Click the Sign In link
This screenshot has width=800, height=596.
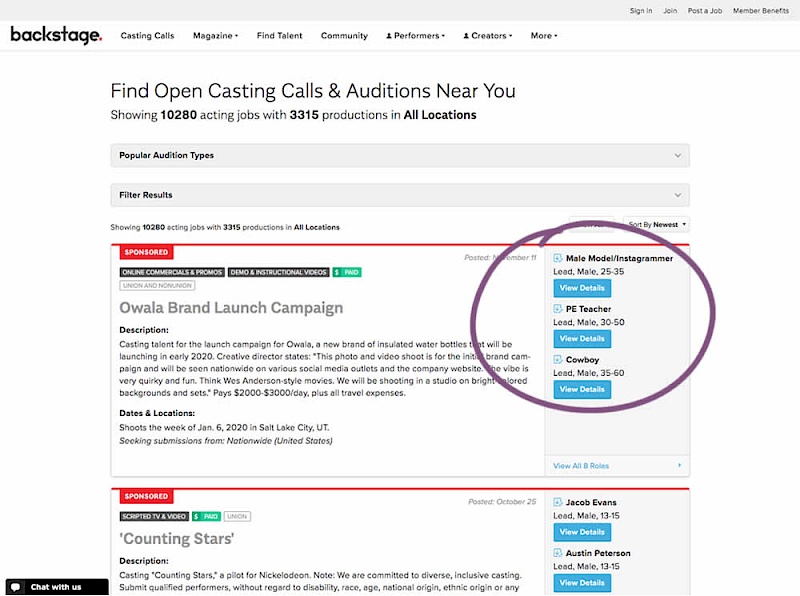(x=641, y=11)
